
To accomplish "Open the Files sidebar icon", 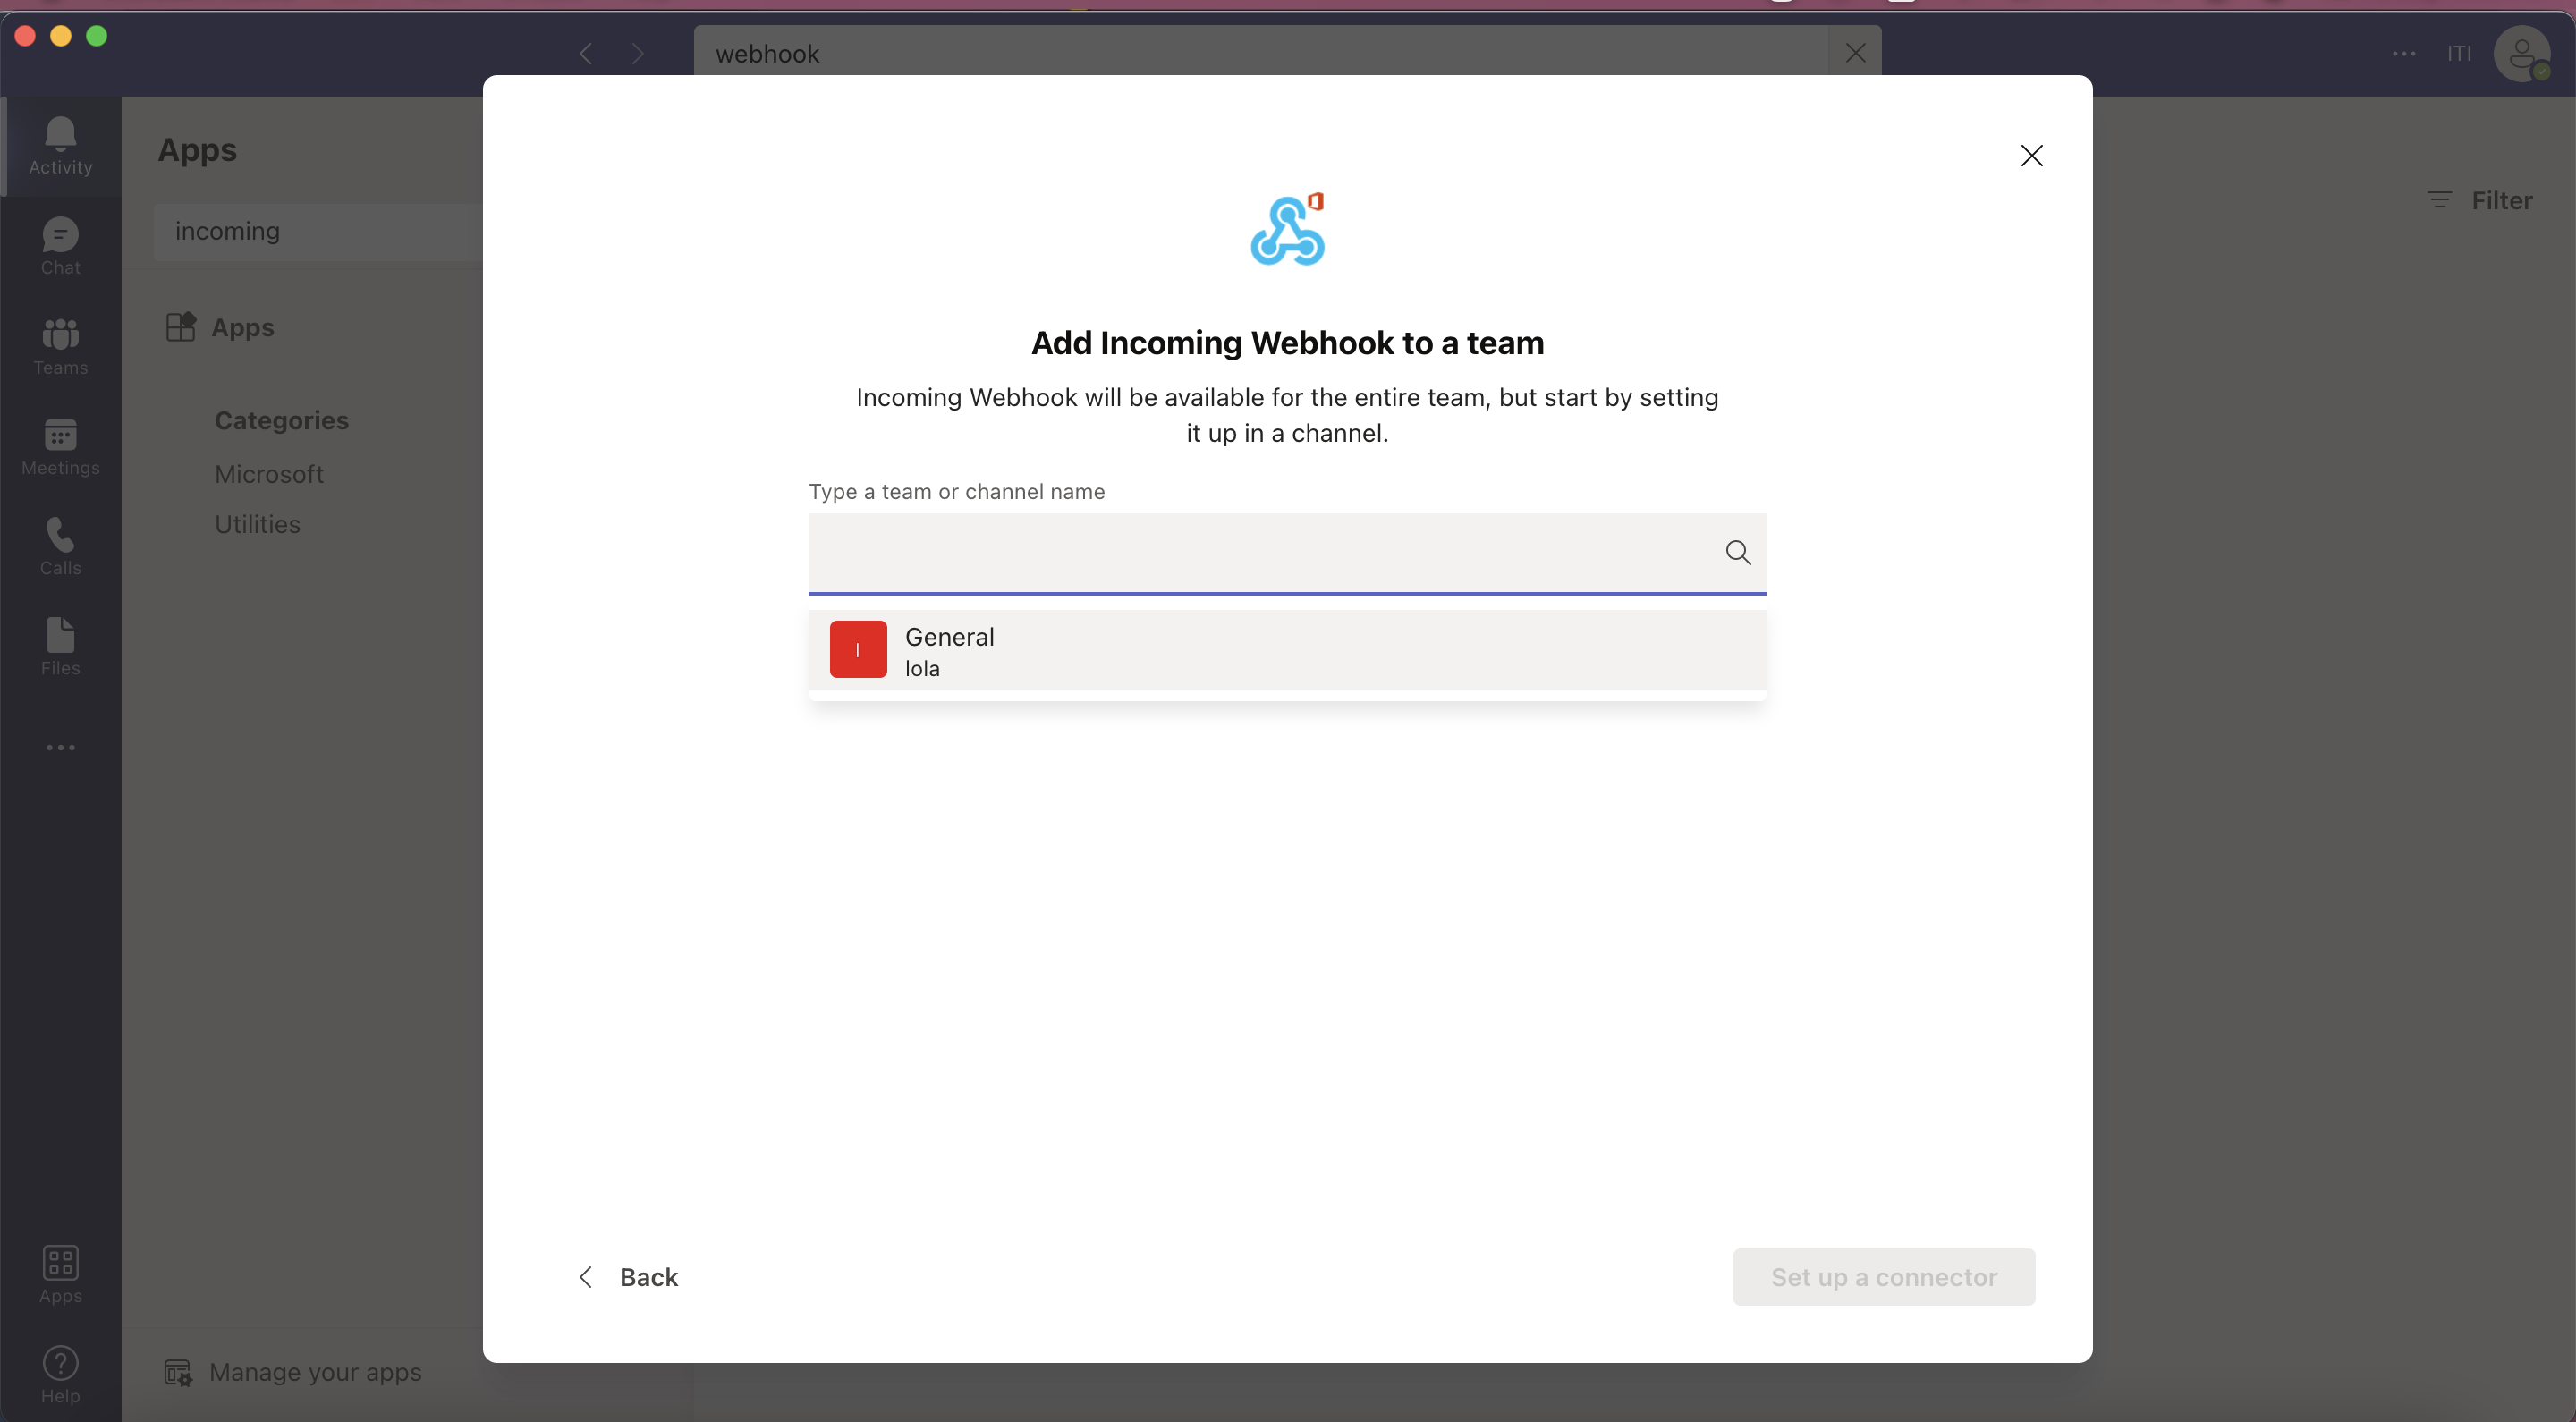I will [x=60, y=645].
